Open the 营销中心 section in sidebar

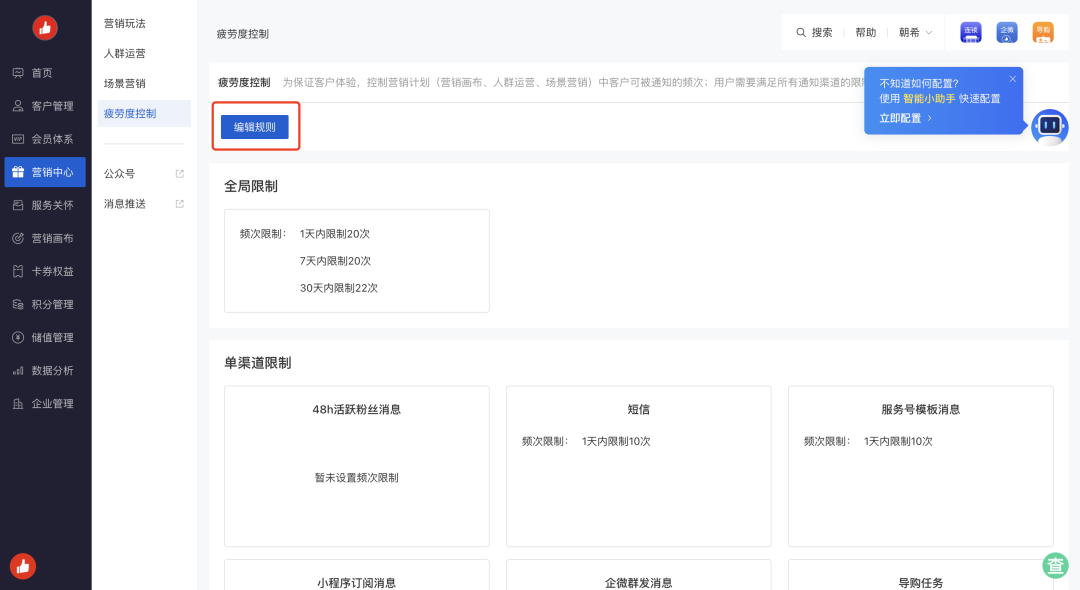click(45, 171)
